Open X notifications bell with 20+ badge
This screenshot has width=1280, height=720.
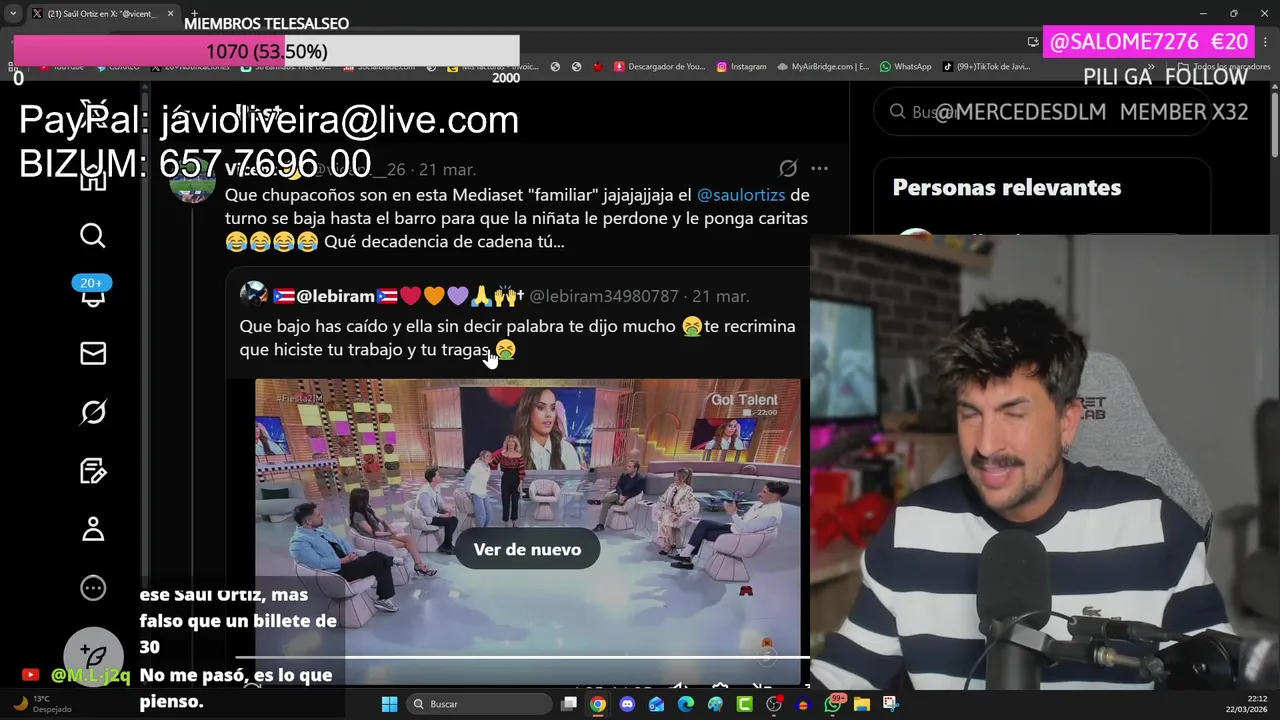point(92,293)
